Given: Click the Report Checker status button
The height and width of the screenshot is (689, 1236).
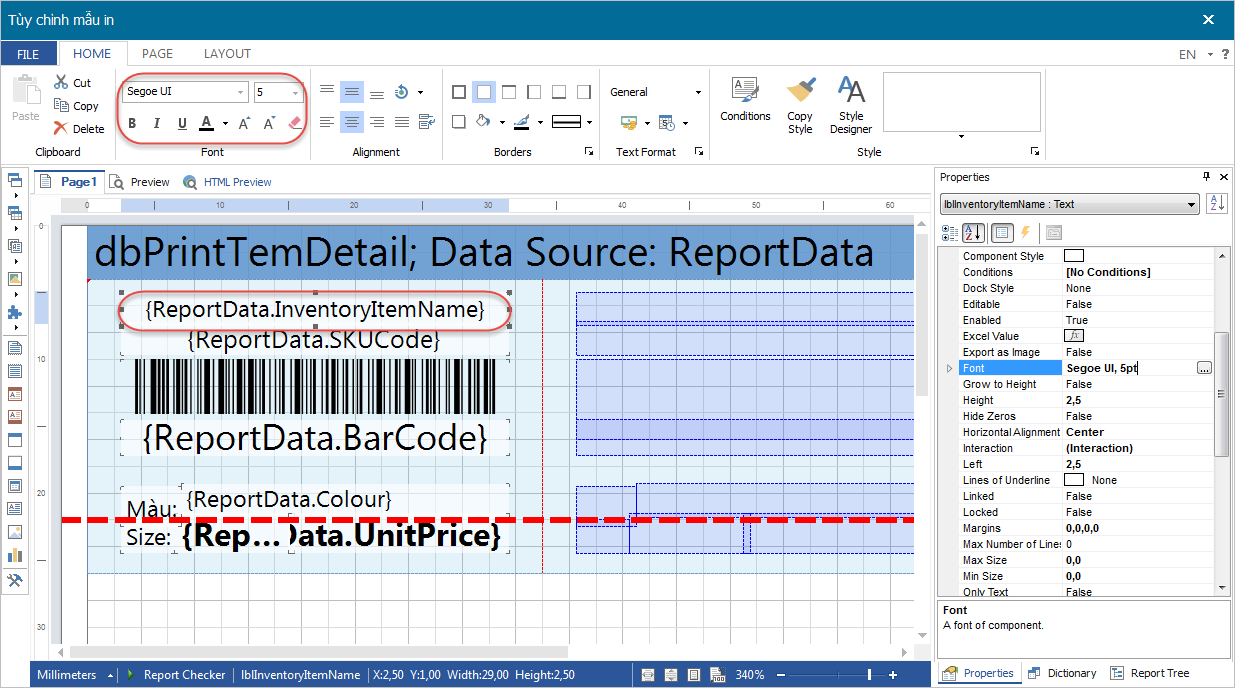Looking at the screenshot, I should 176,675.
